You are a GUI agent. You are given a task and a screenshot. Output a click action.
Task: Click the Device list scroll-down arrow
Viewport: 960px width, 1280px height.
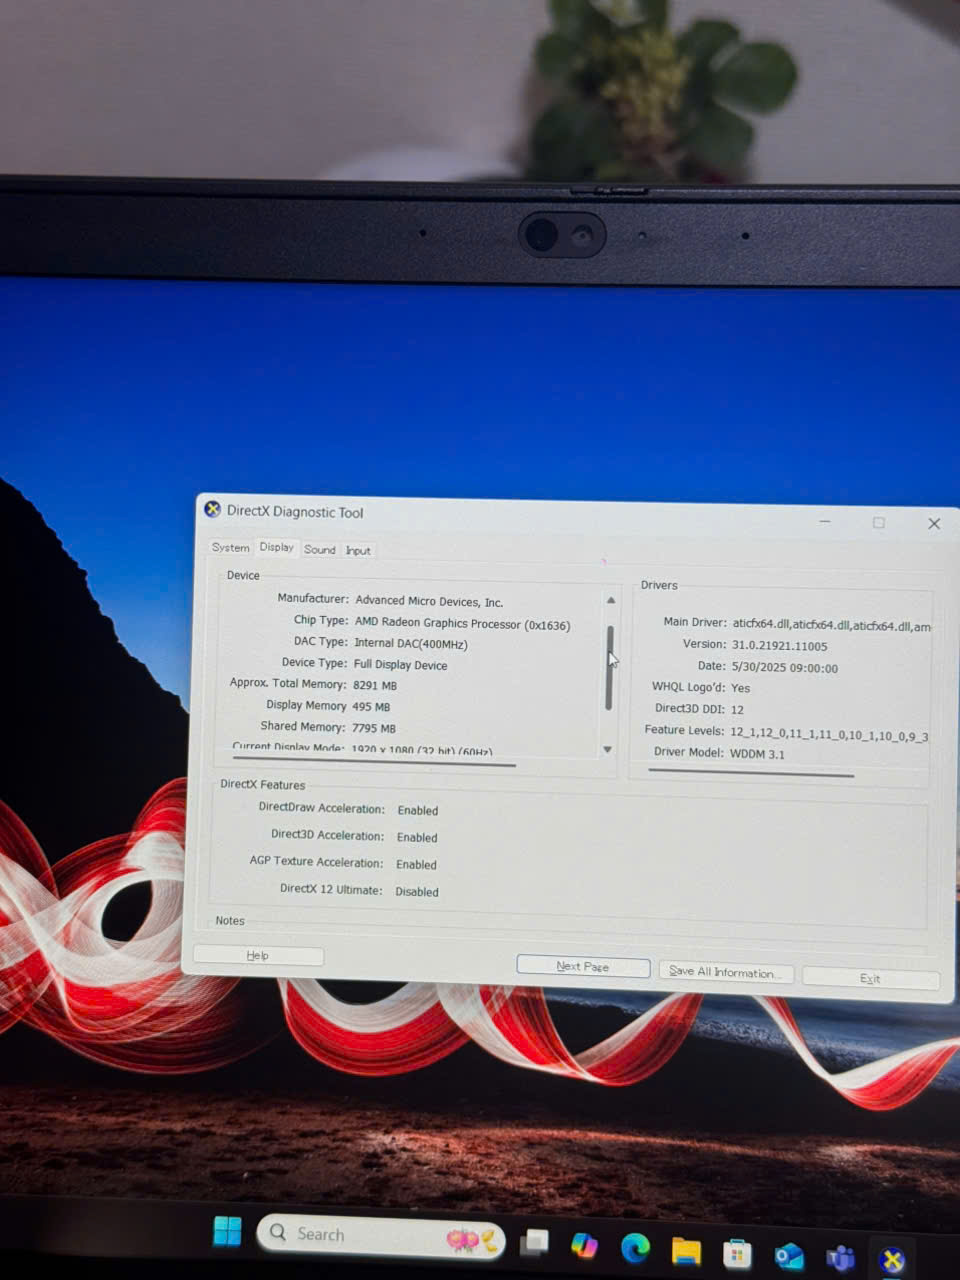click(x=607, y=749)
